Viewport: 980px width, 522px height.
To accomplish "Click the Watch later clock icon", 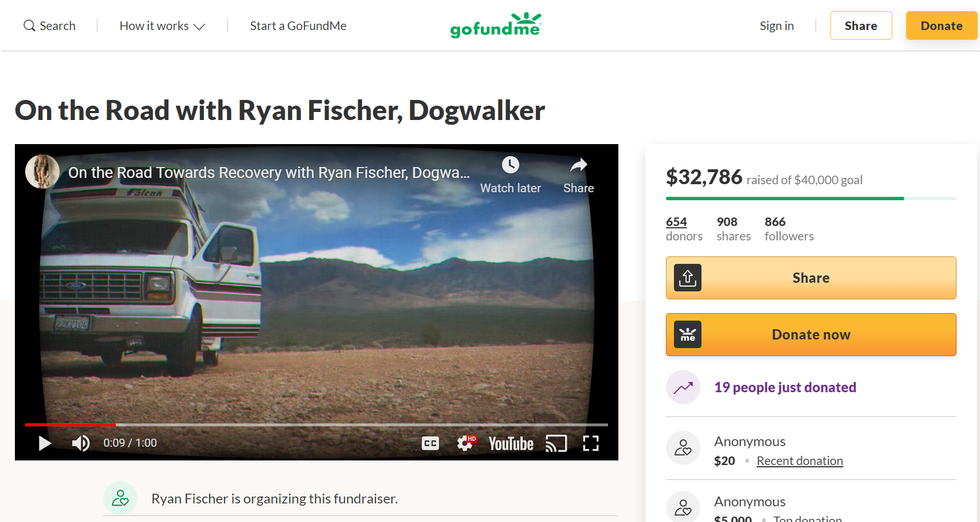I will coord(510,165).
